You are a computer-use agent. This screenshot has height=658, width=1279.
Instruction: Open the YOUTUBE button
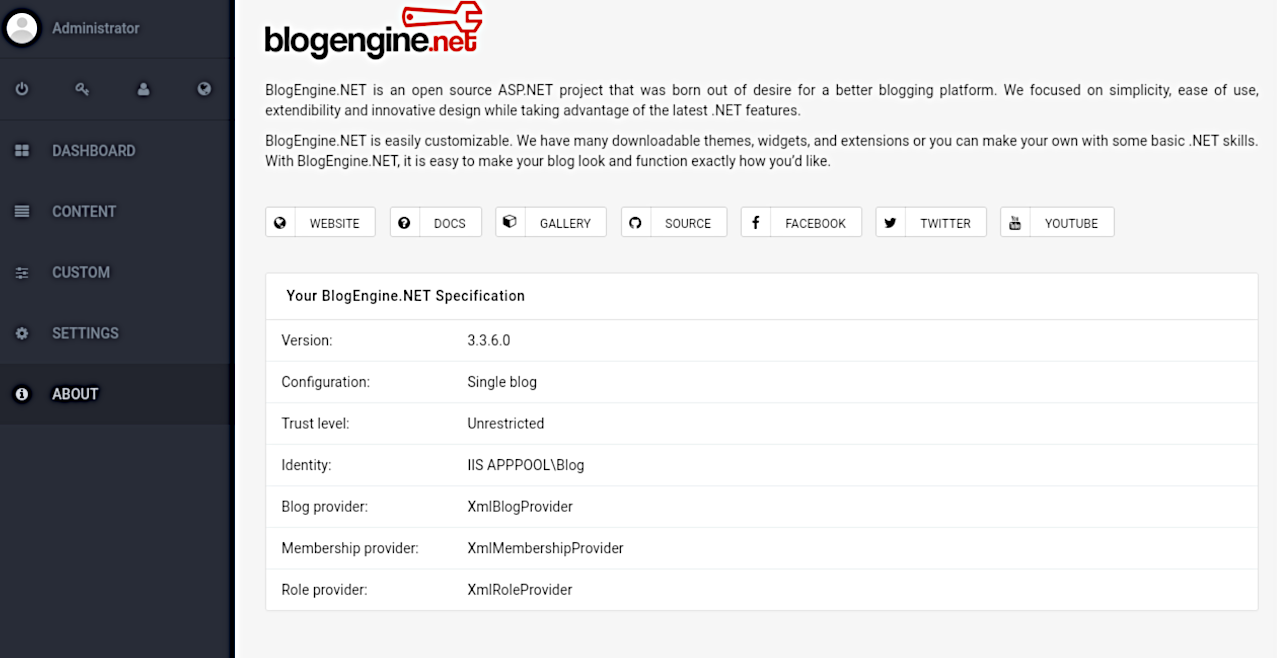coord(1057,222)
